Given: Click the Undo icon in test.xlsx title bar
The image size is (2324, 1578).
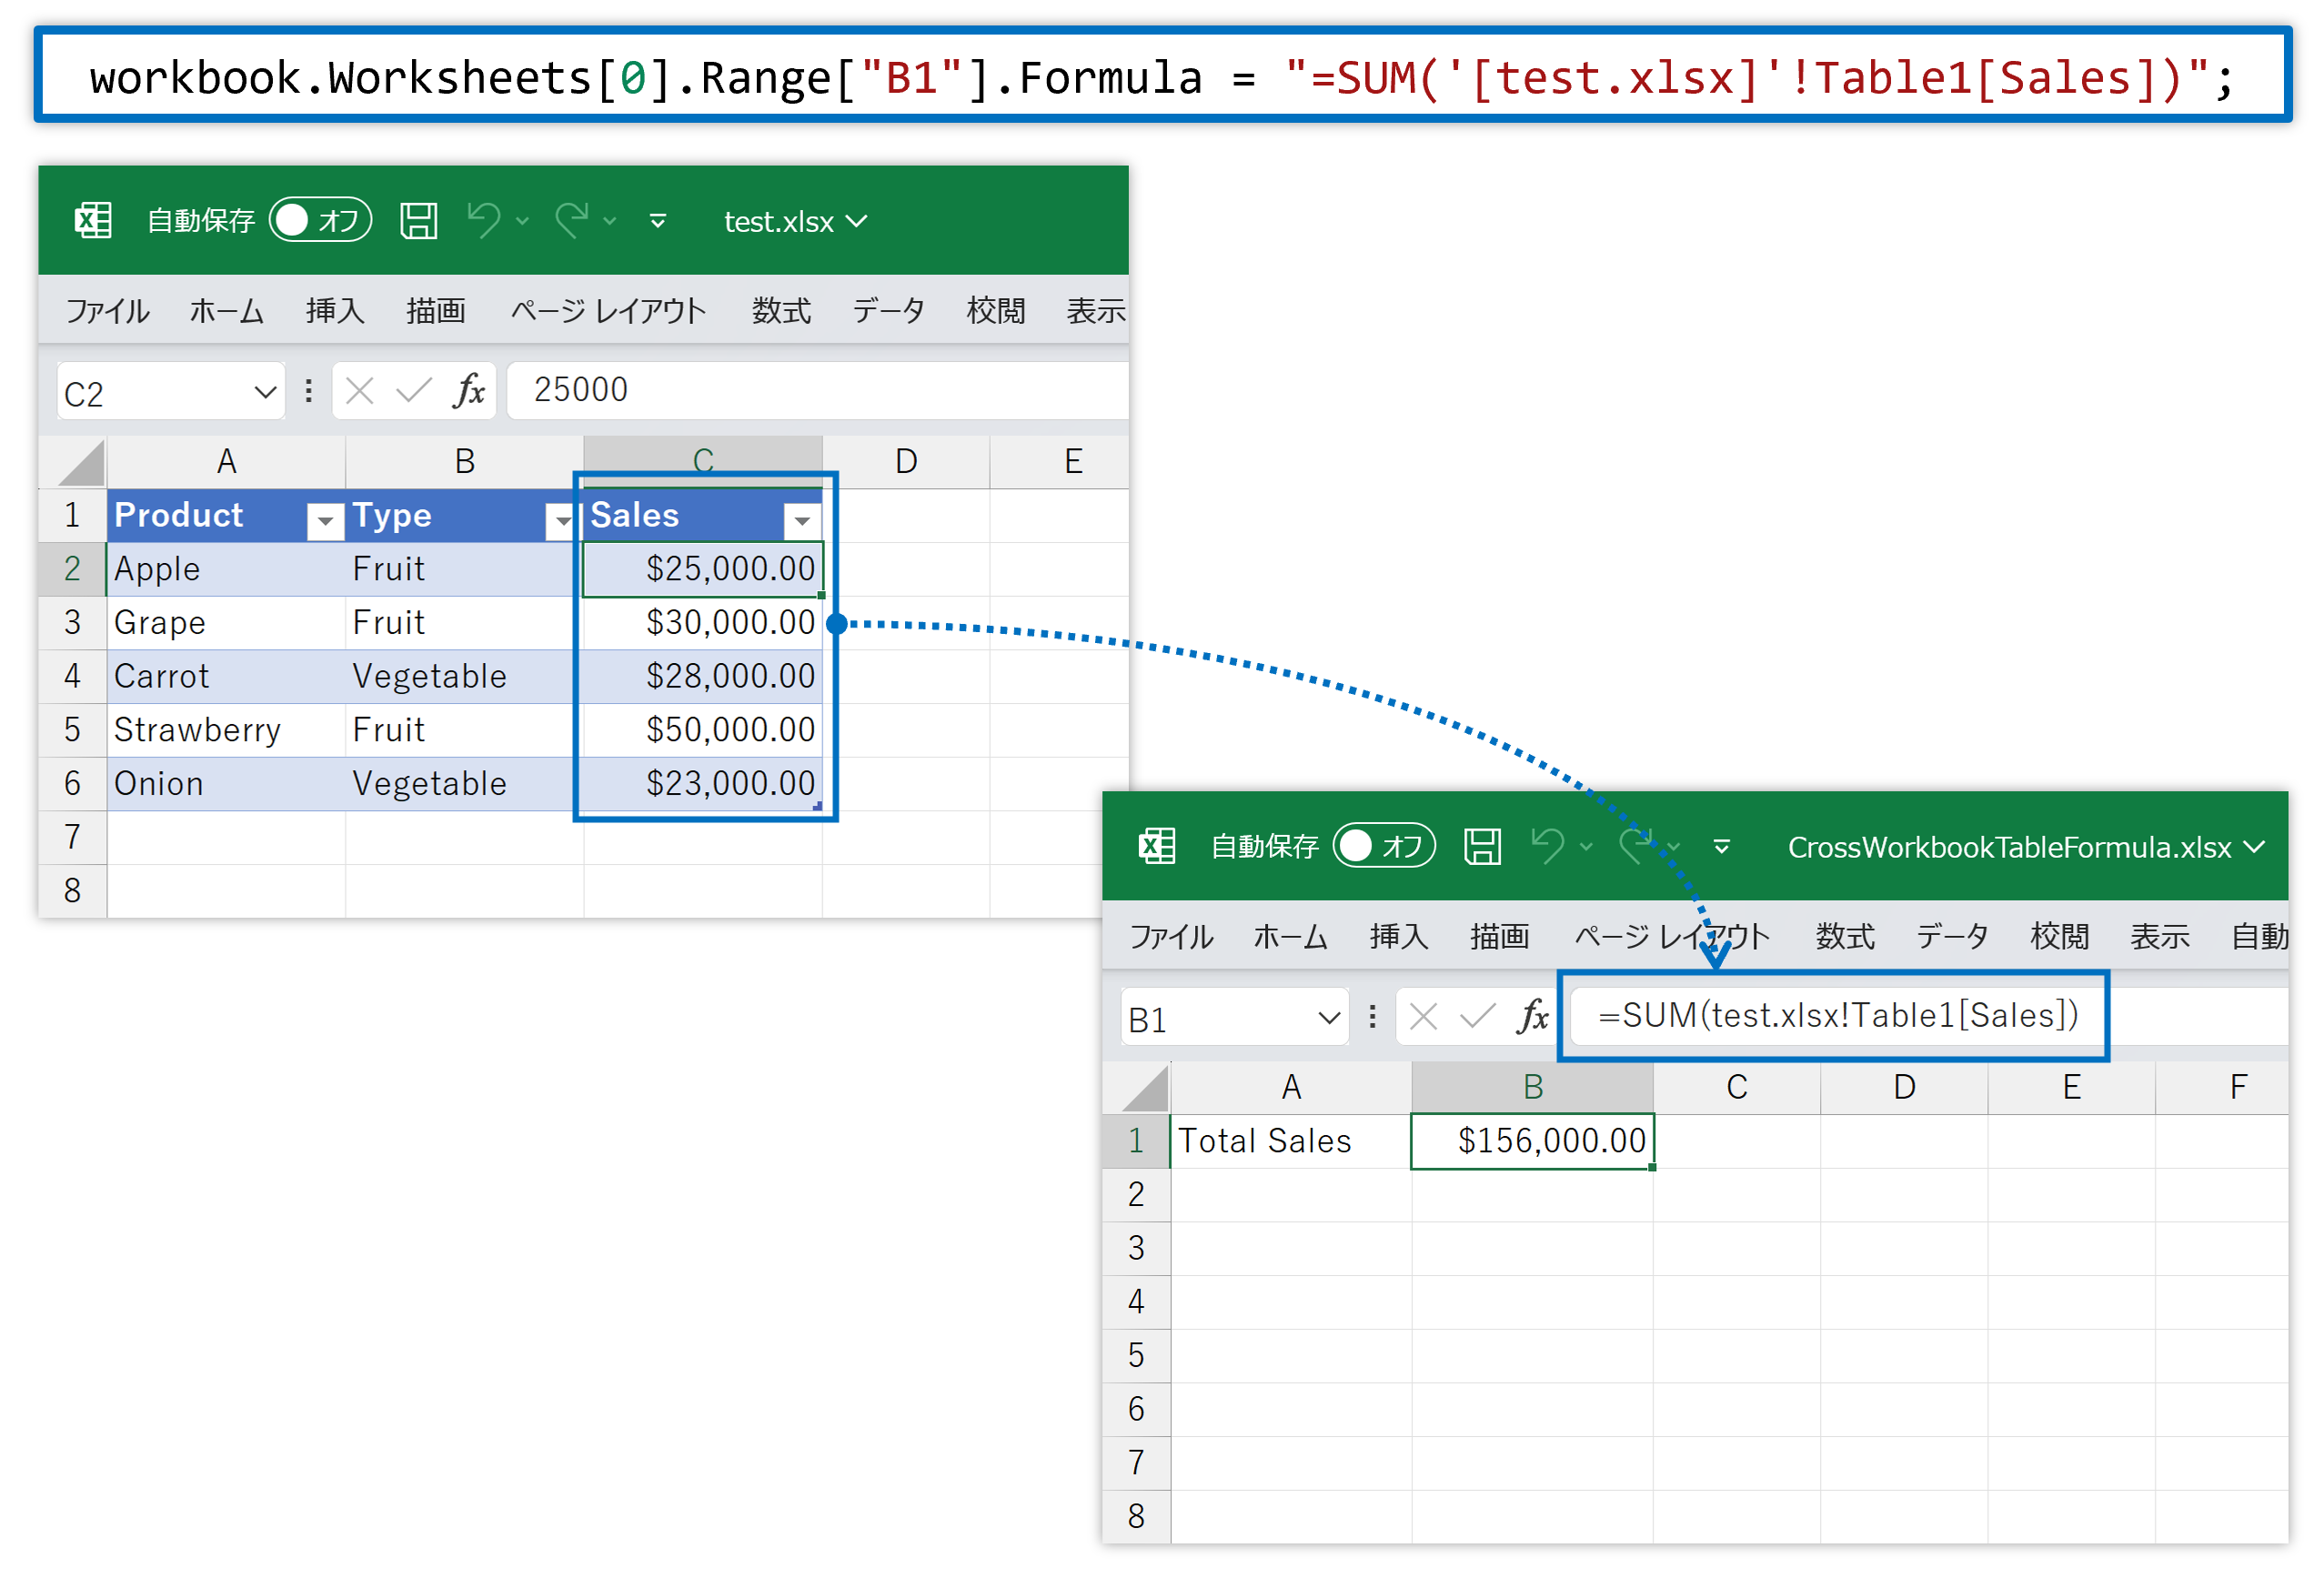Looking at the screenshot, I should coord(484,220).
